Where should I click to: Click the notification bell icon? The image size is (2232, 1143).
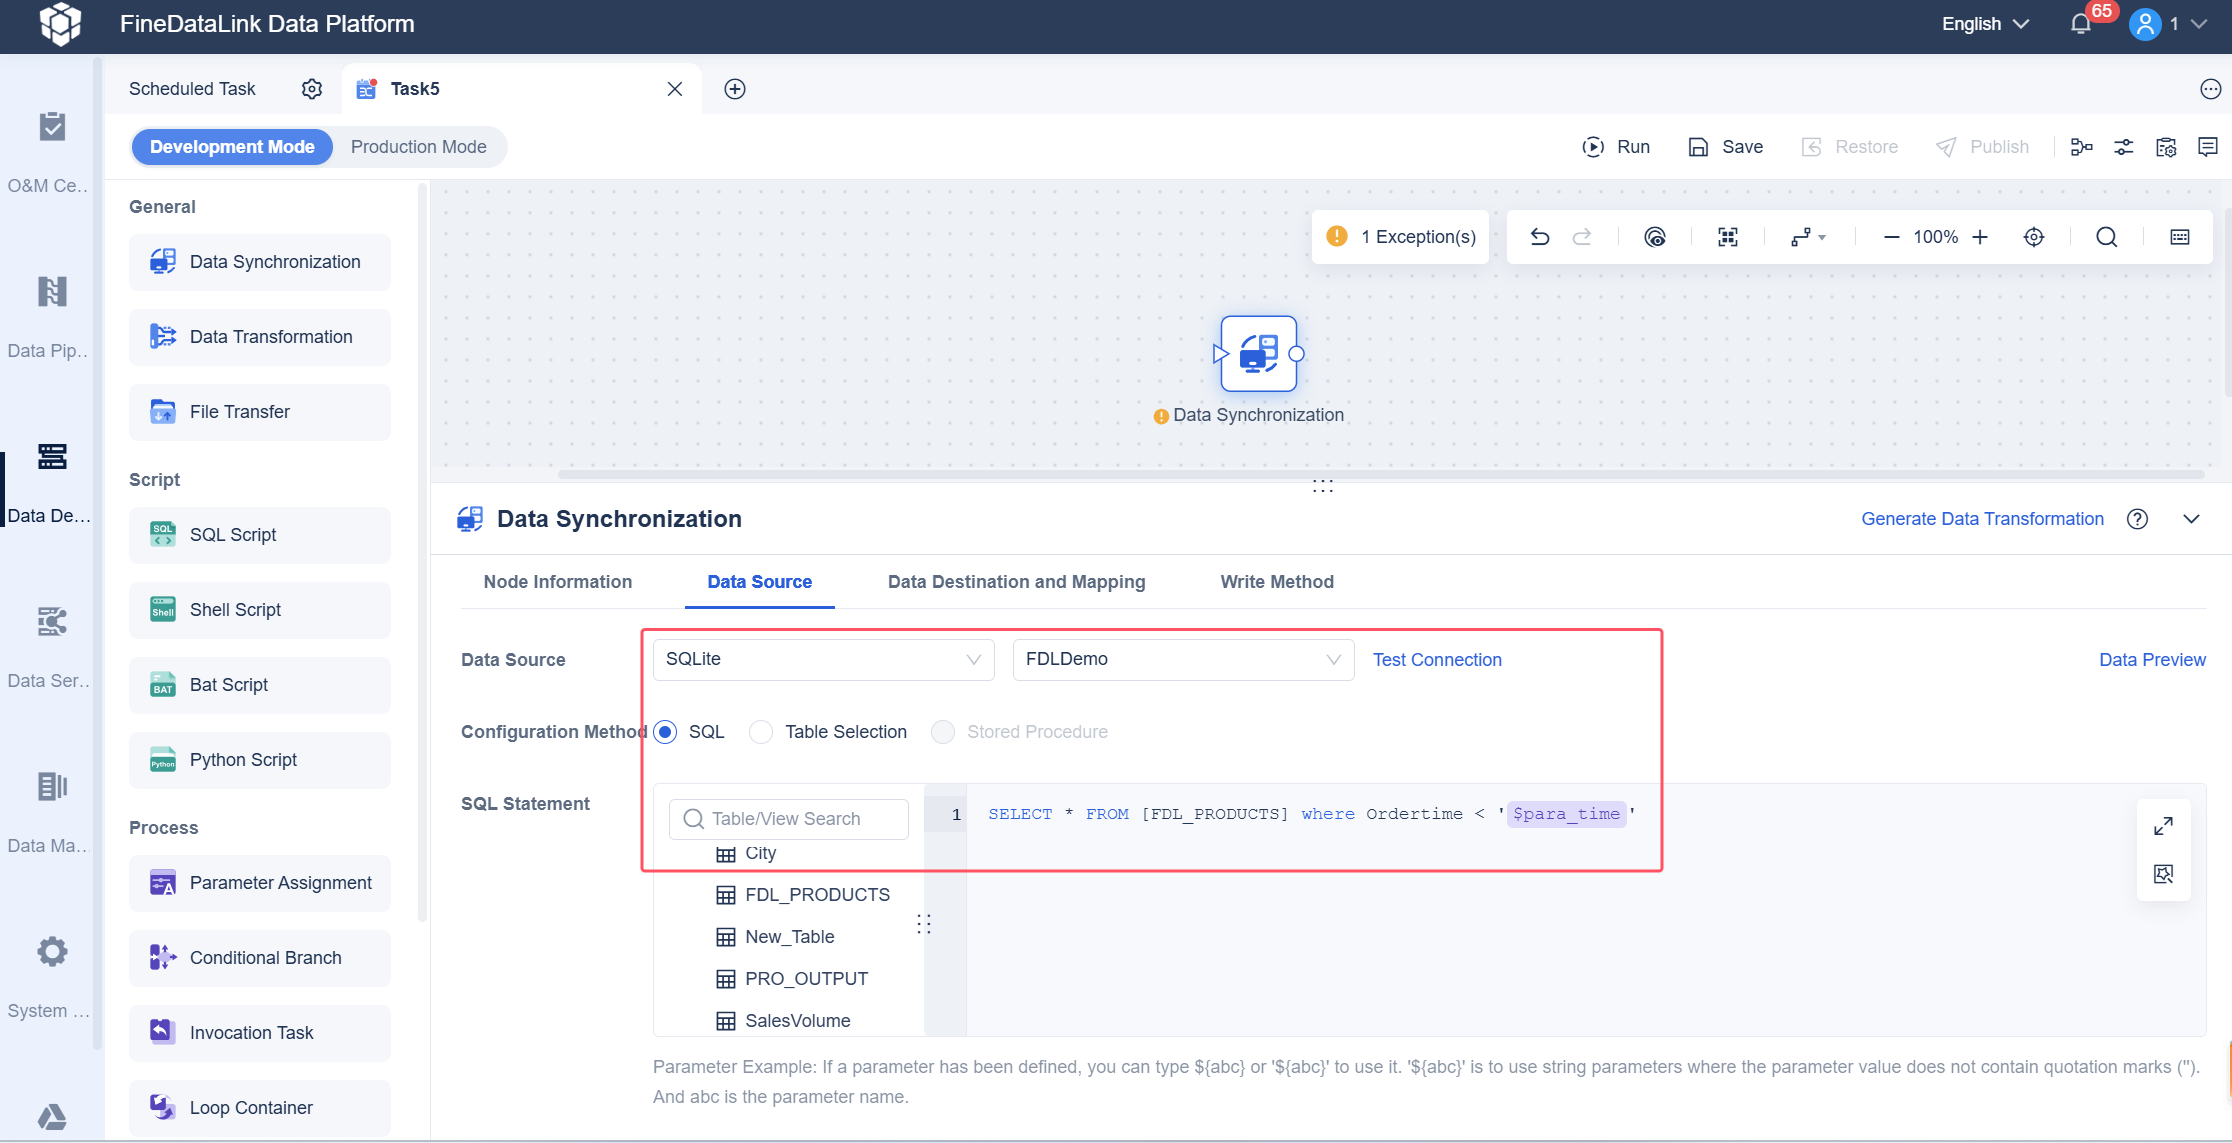click(x=2081, y=24)
